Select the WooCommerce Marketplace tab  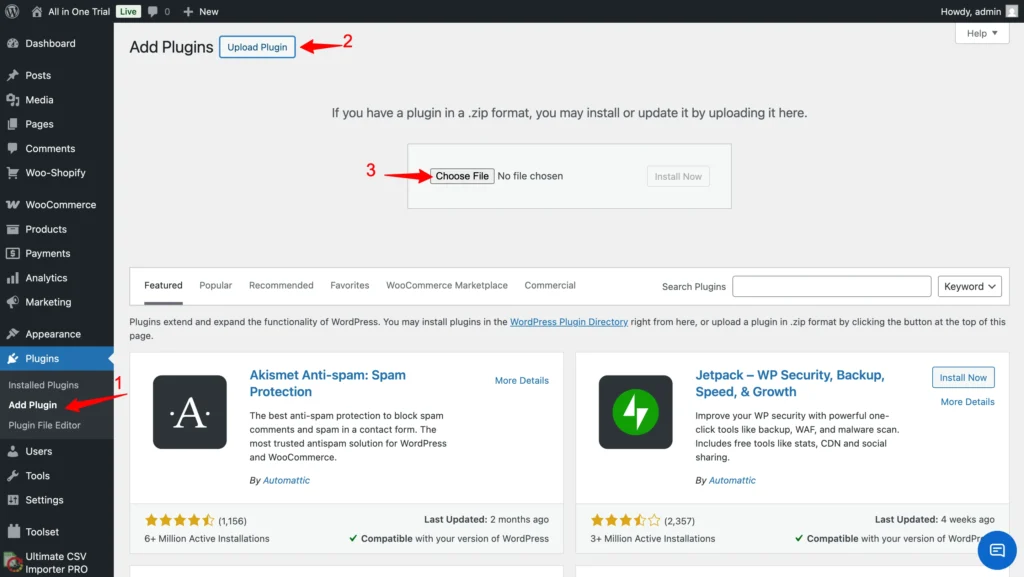click(447, 285)
